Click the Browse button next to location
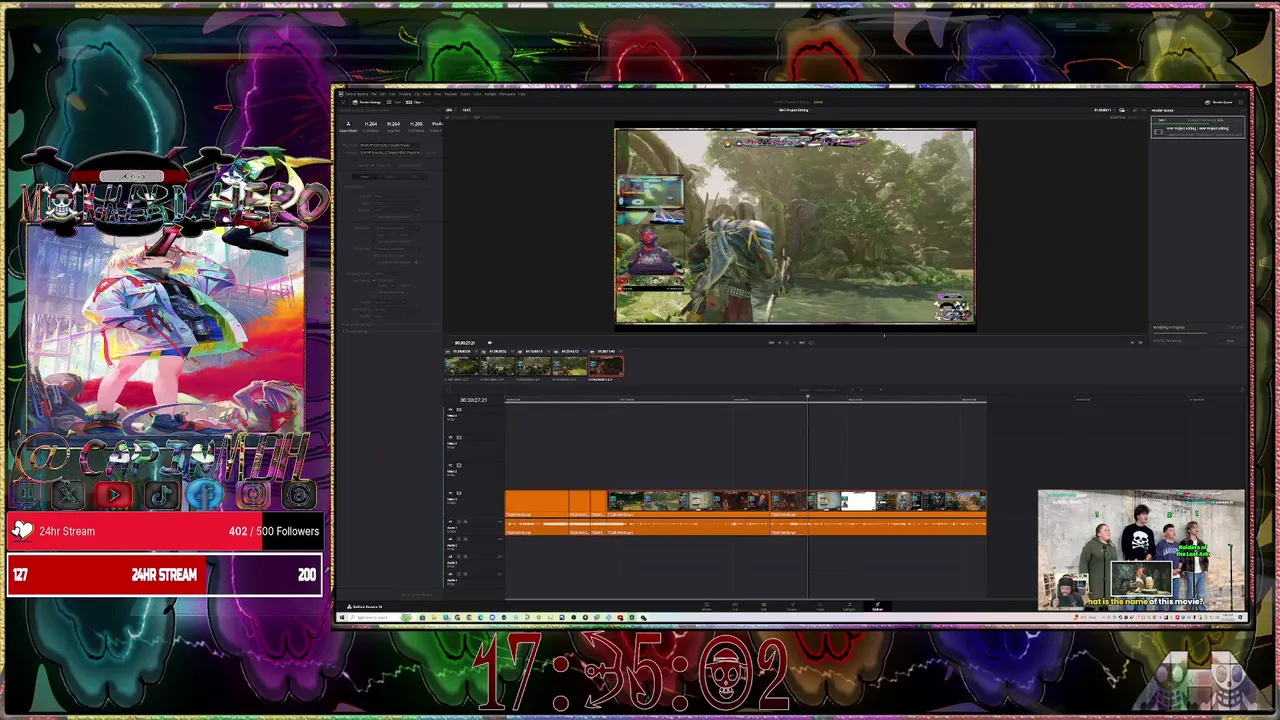1280x720 pixels. click(x=430, y=153)
